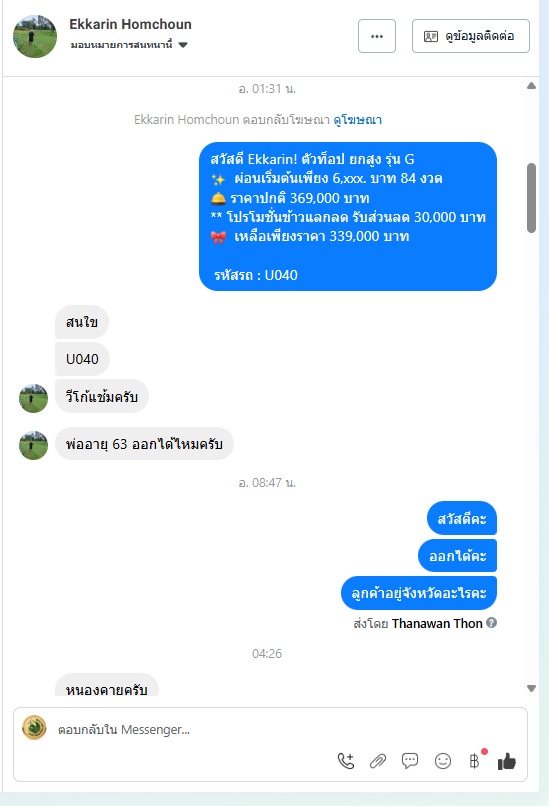
Task: Click the Ekkarin Homchoun name heading
Action: (131, 24)
